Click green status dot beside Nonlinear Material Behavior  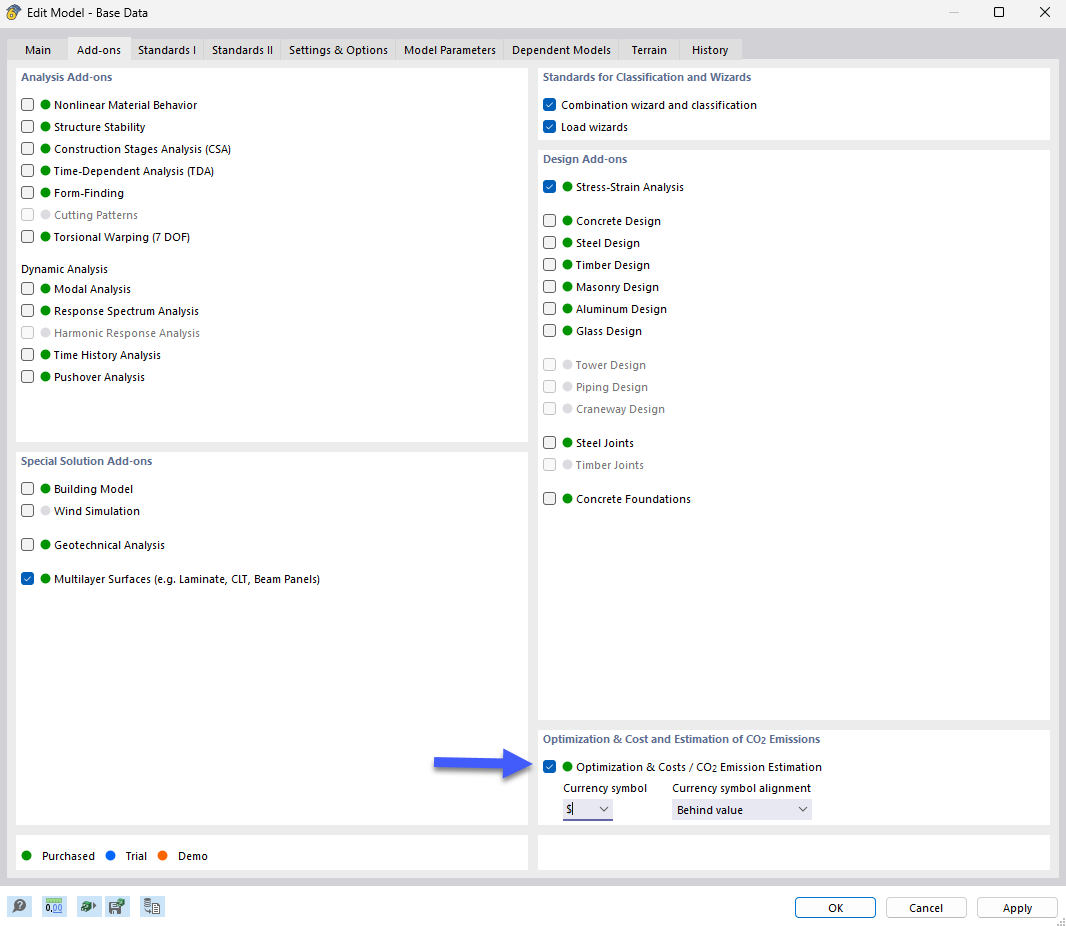46,105
